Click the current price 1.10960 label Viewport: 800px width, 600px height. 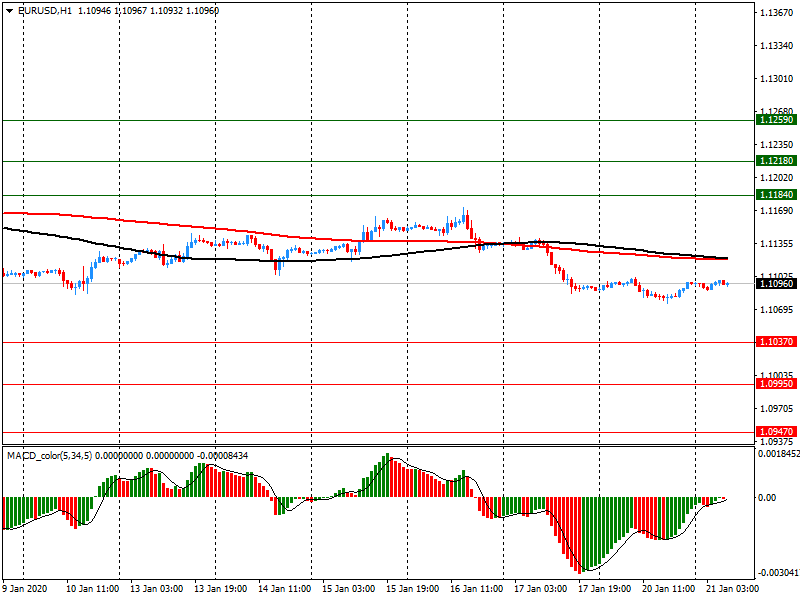coord(777,284)
